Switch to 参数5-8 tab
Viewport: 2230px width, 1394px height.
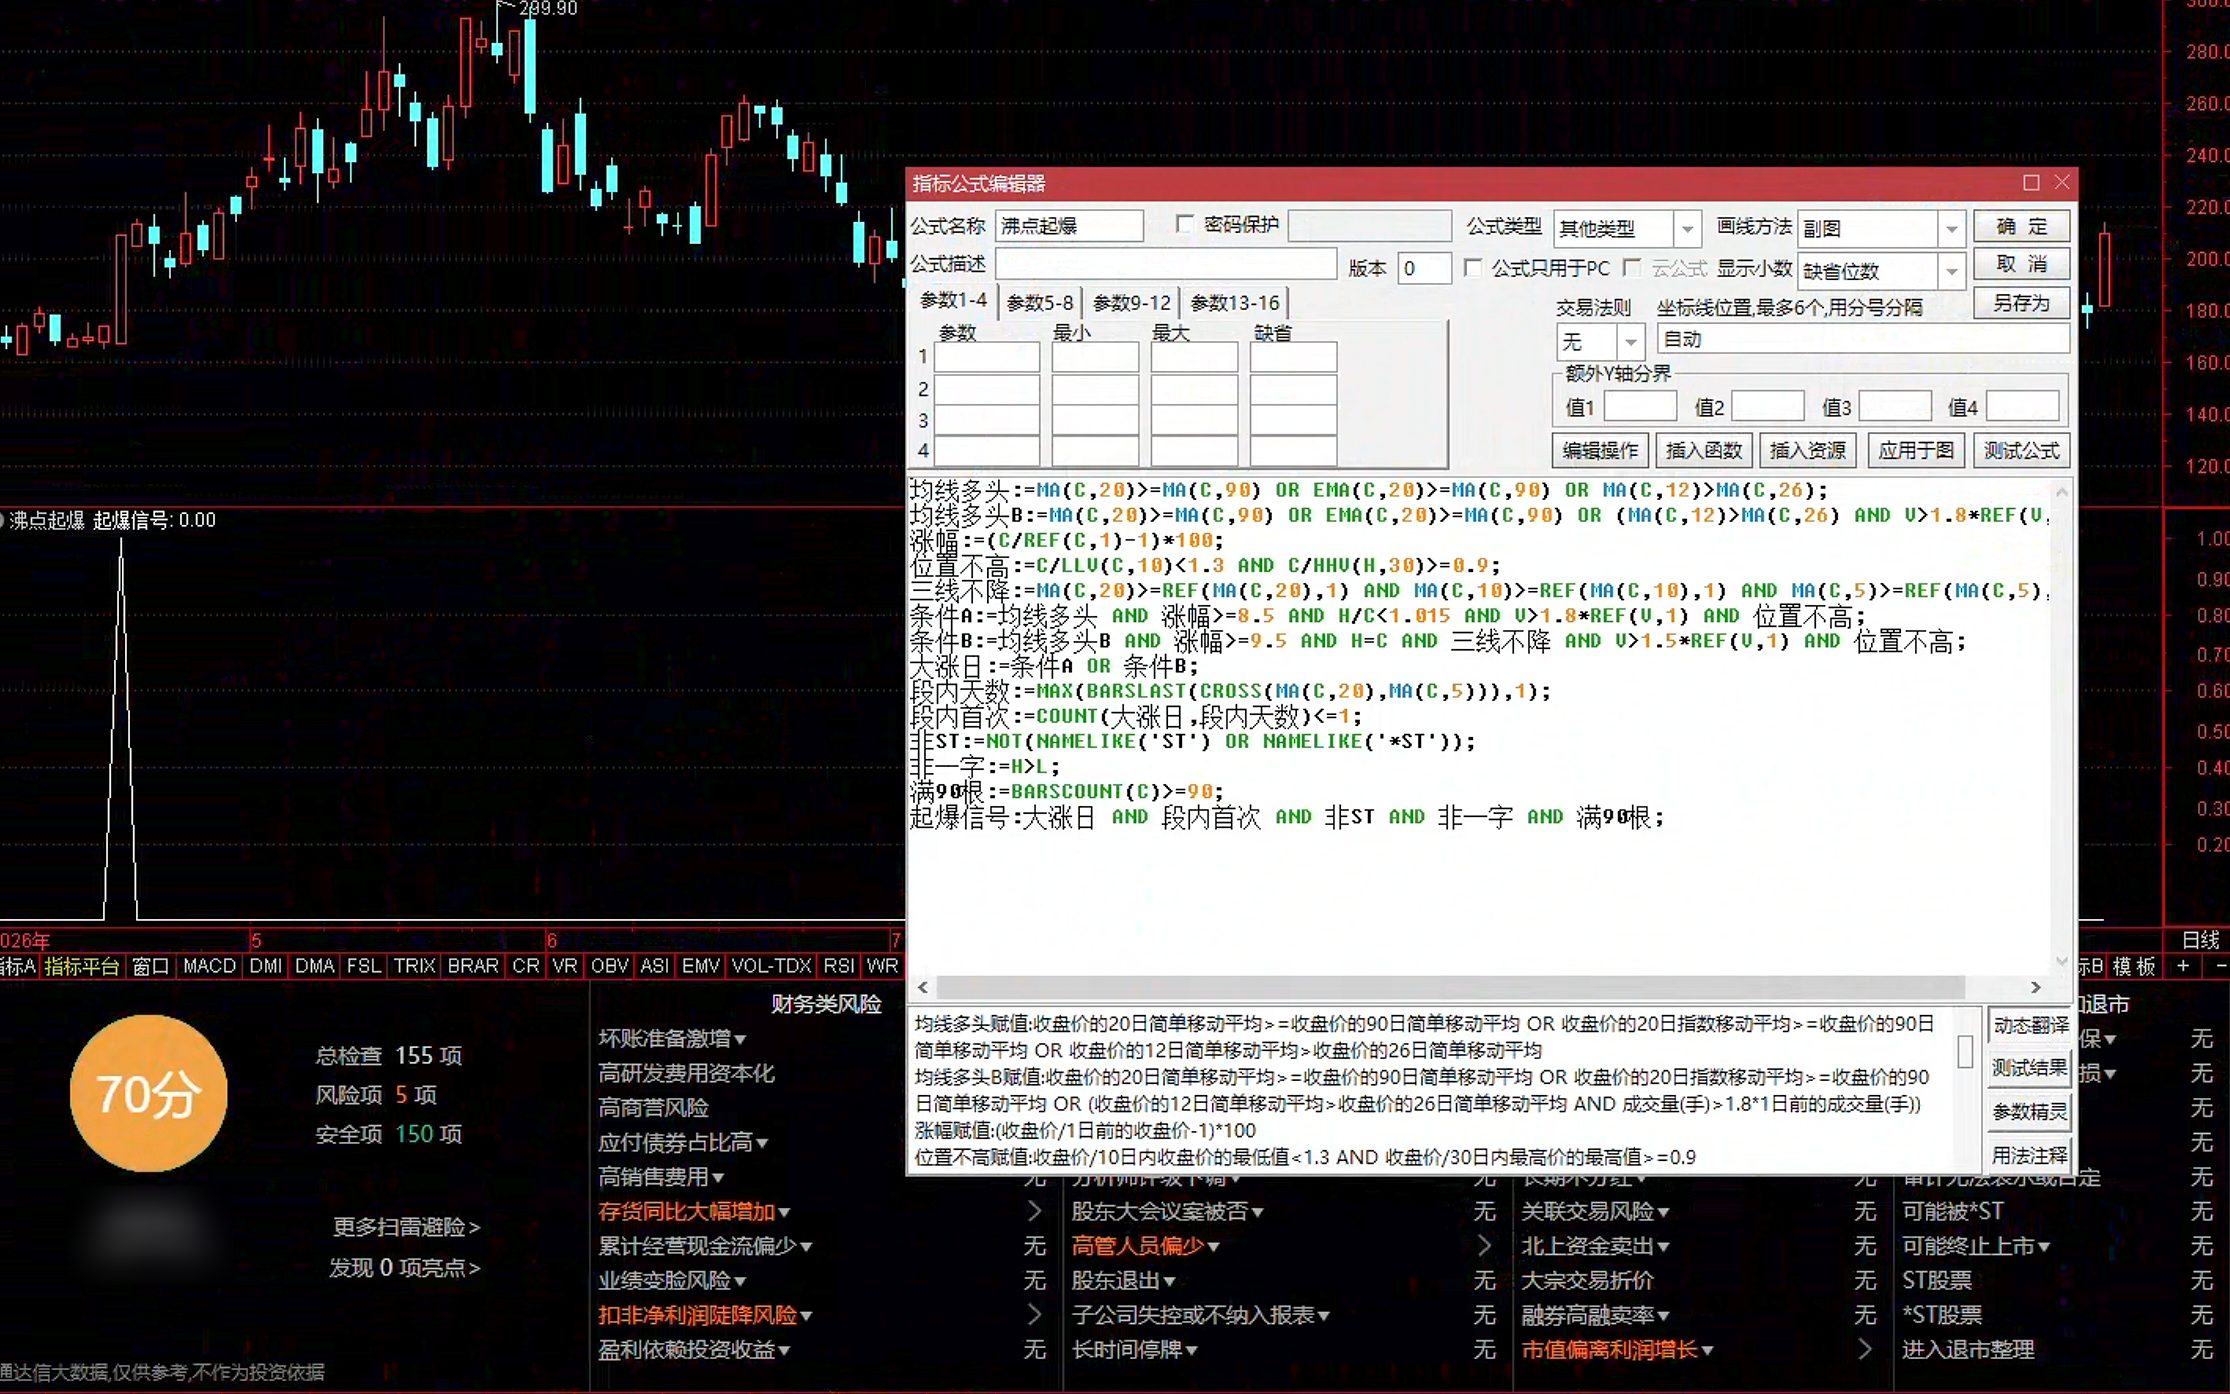pos(1040,302)
